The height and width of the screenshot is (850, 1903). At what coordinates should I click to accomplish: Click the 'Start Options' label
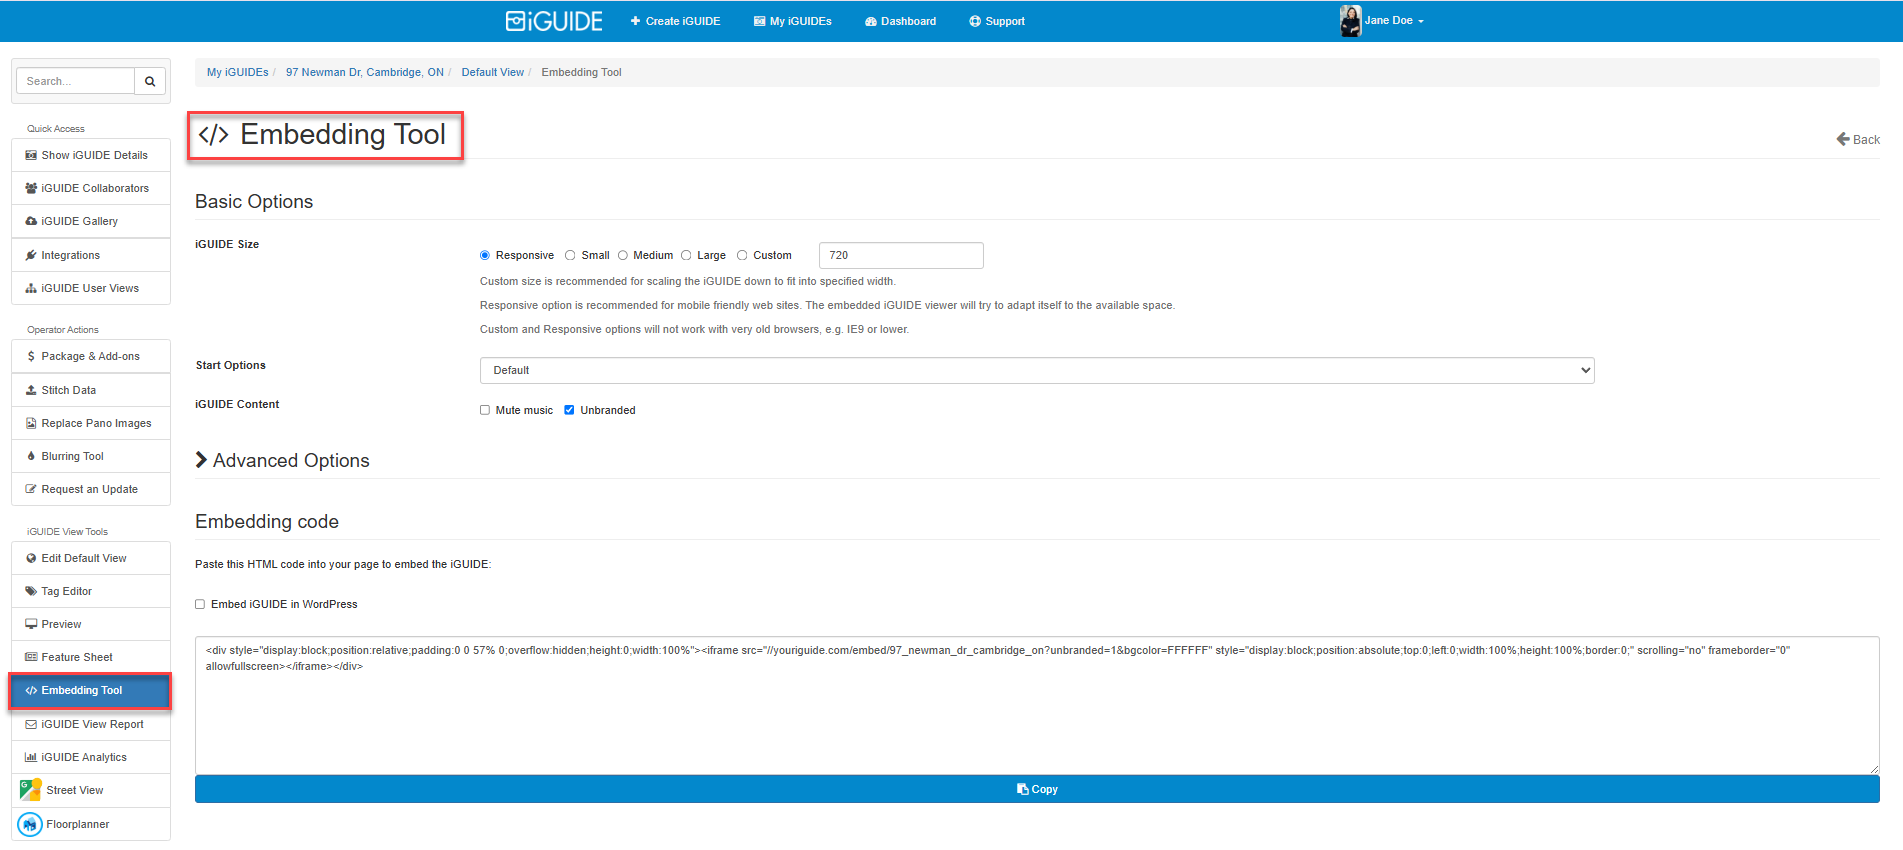pyautogui.click(x=231, y=365)
